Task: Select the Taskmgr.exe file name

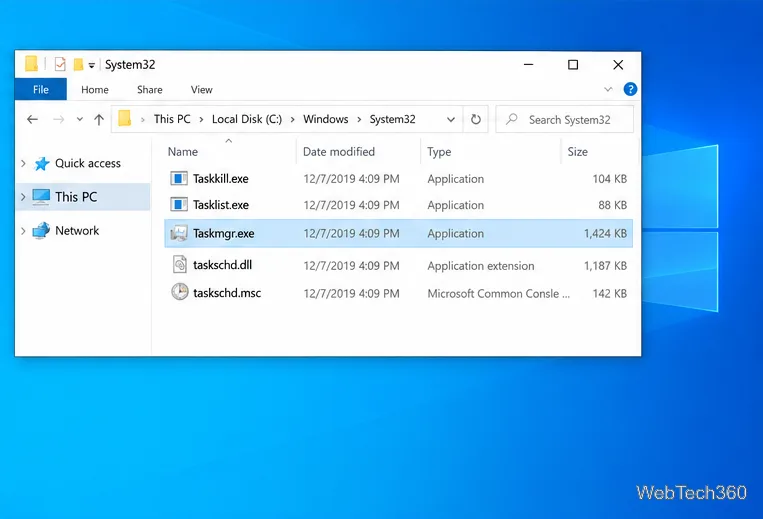Action: pos(223,233)
